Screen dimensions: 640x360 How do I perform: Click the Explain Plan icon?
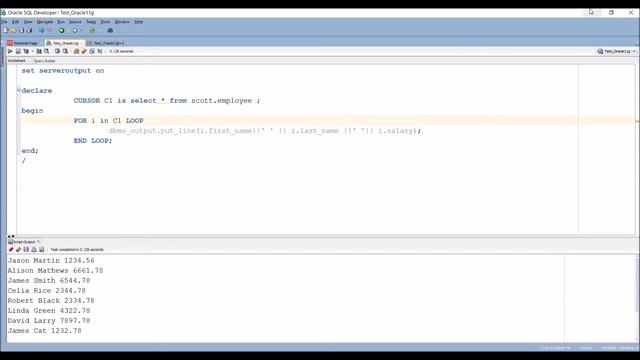pos(26,51)
